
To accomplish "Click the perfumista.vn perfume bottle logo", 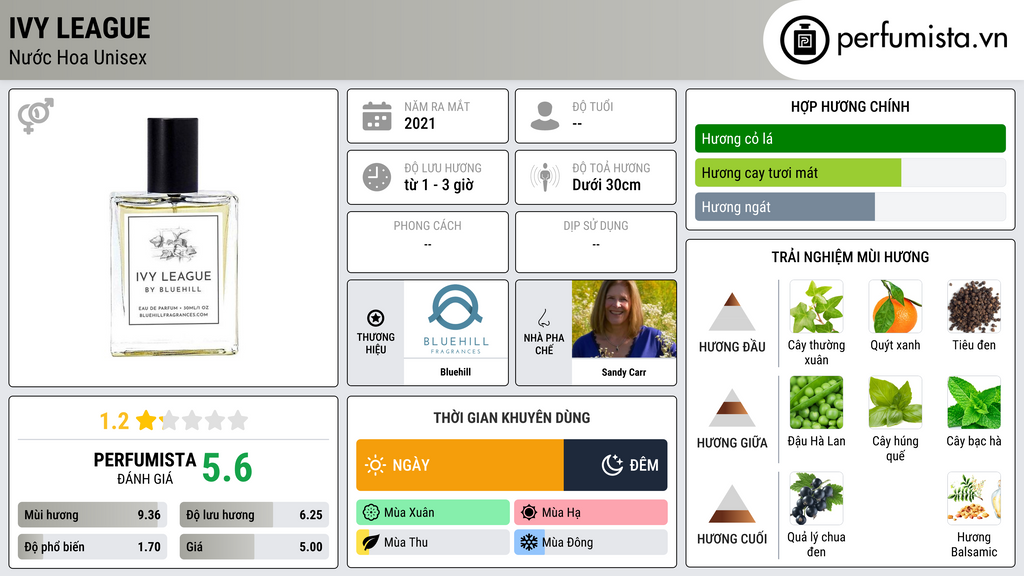I will (x=804, y=40).
